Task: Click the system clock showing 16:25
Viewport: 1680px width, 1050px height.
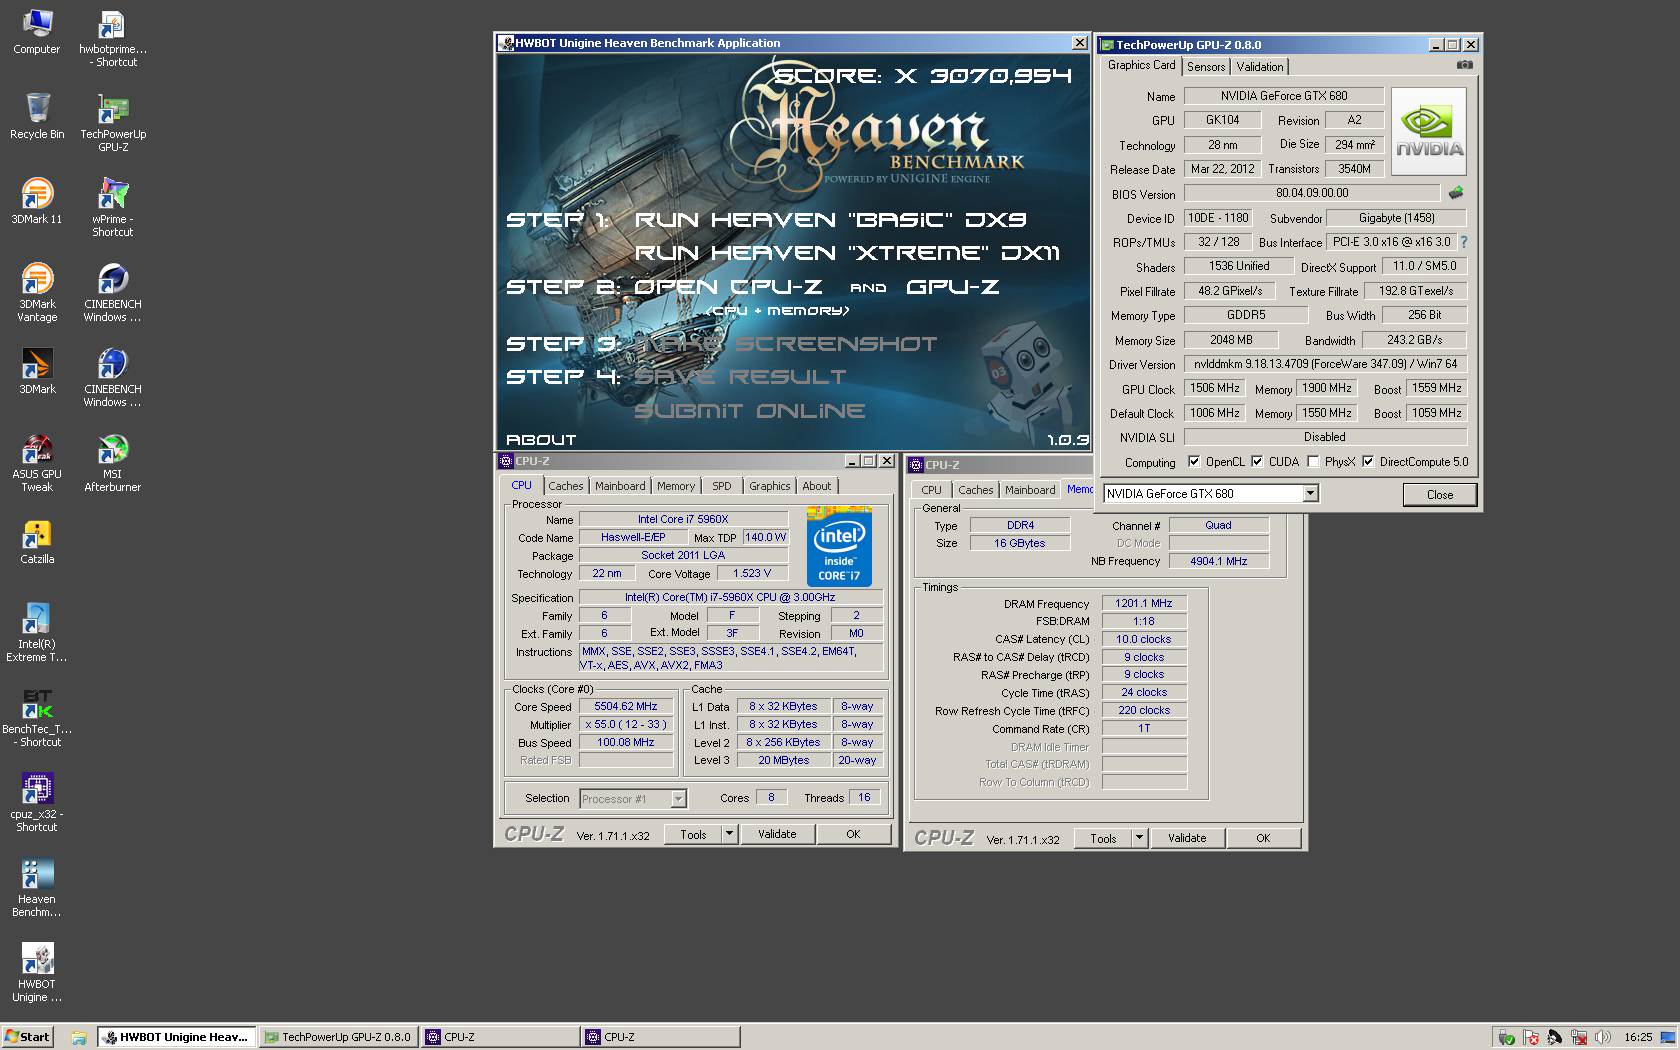Action: pos(1638,1037)
